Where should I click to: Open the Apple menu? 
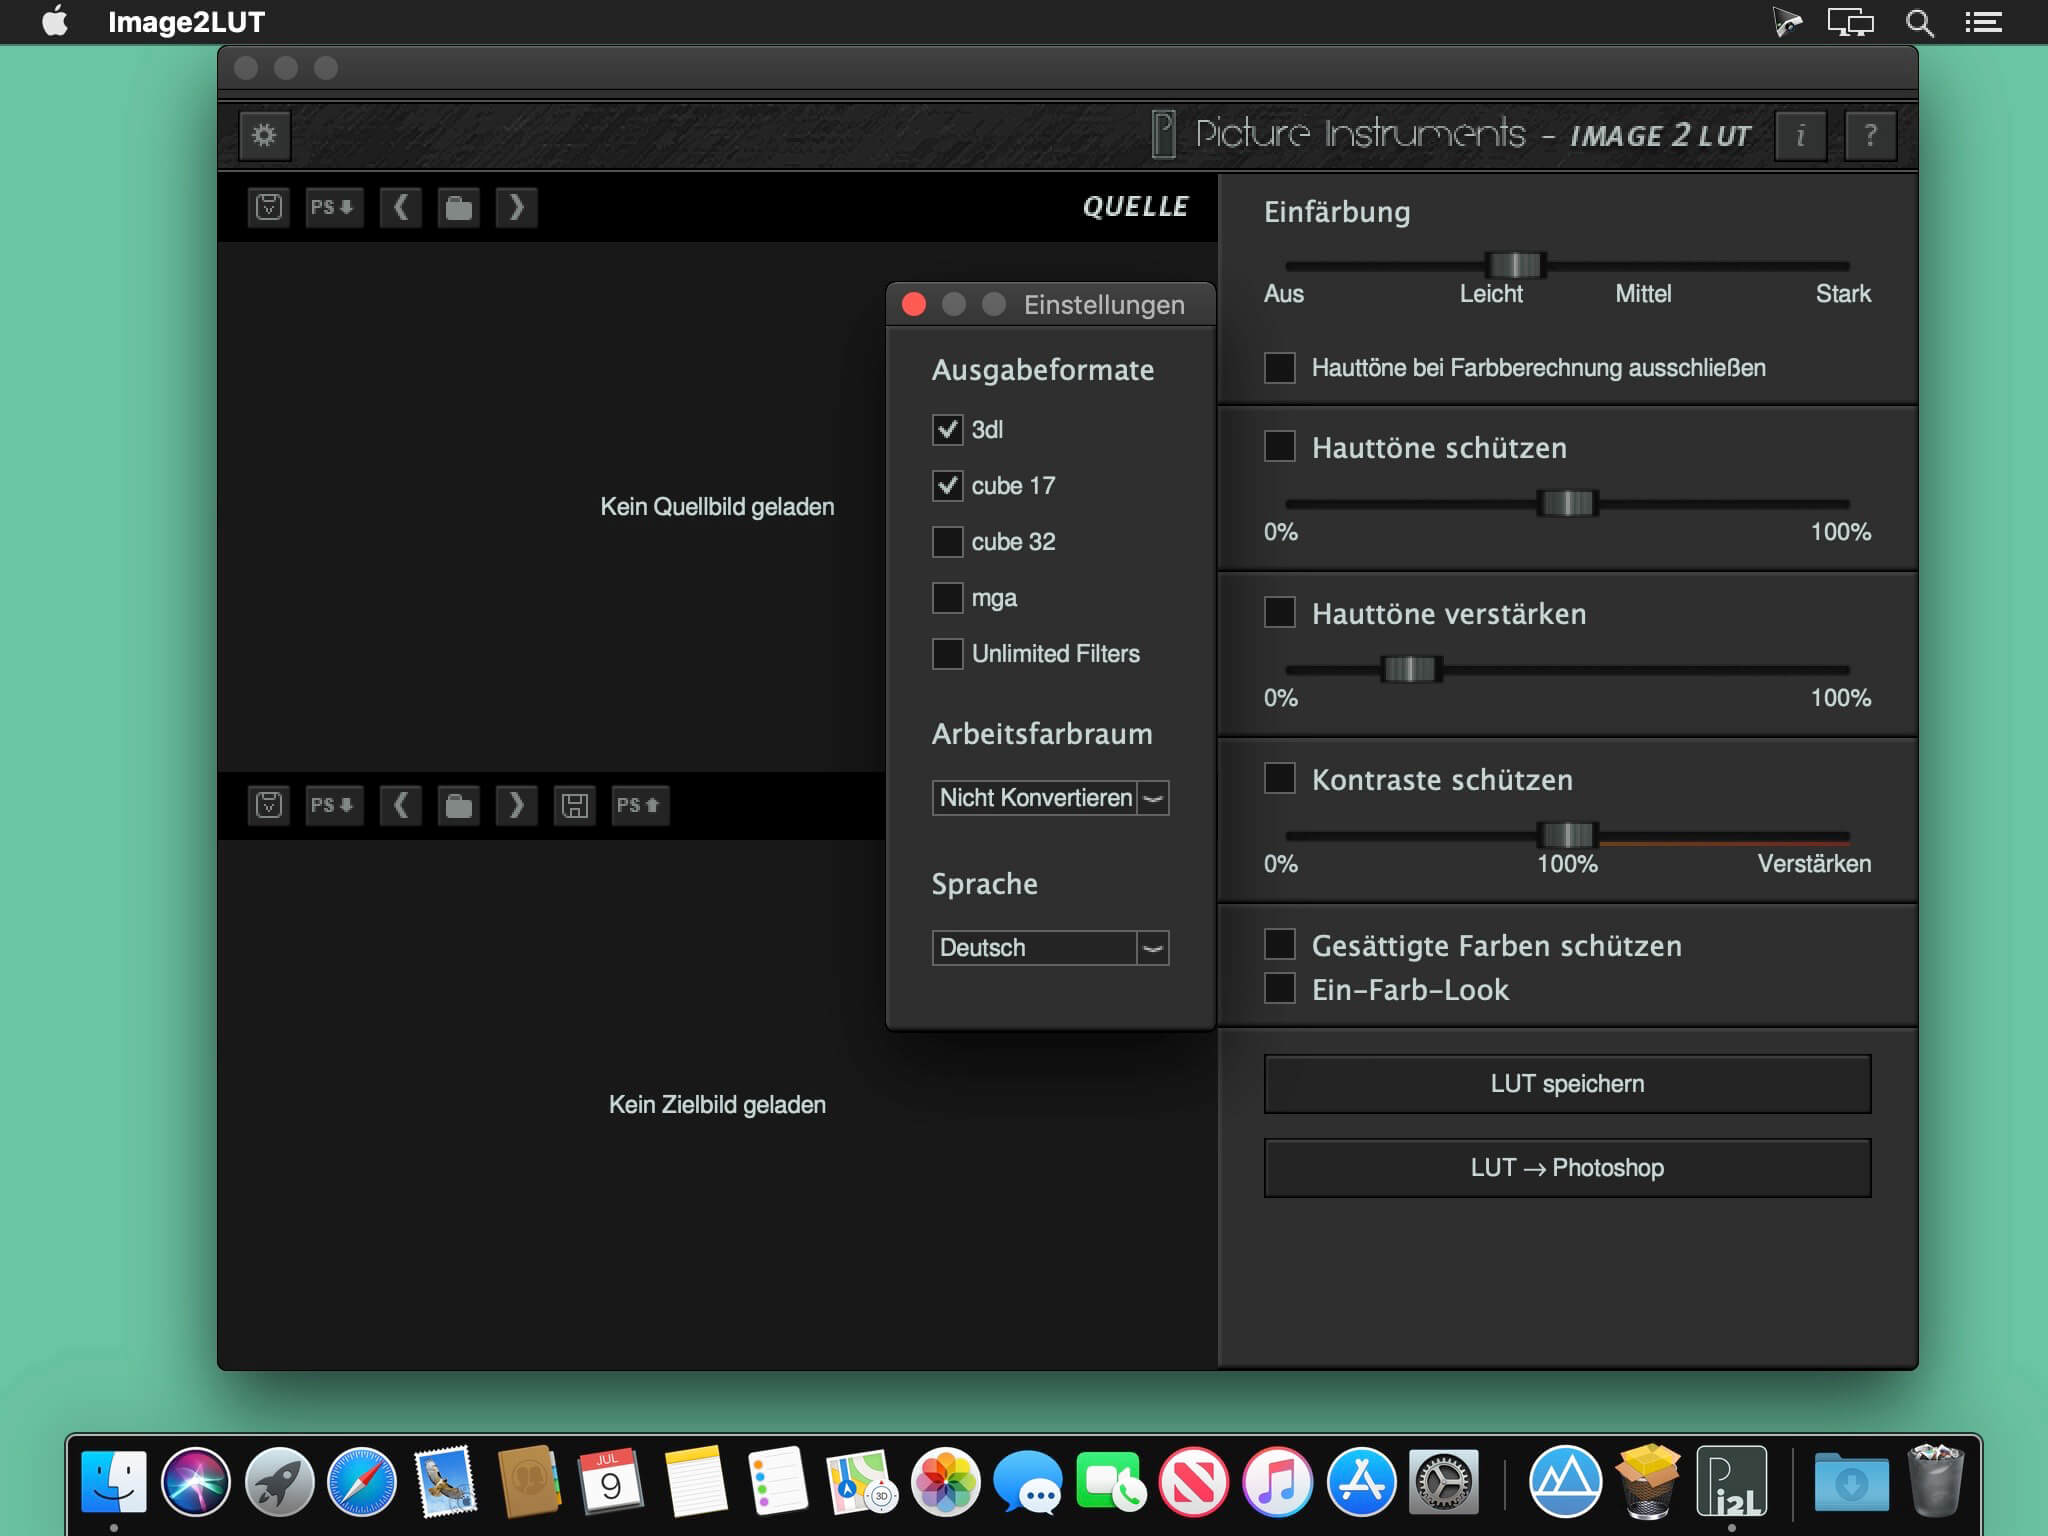click(x=56, y=22)
